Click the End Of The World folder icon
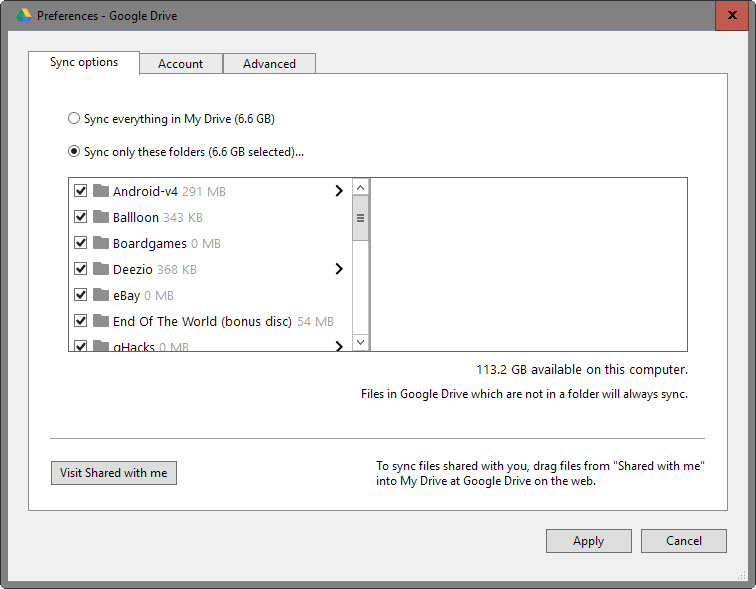Viewport: 756px width, 589px height. 101,321
